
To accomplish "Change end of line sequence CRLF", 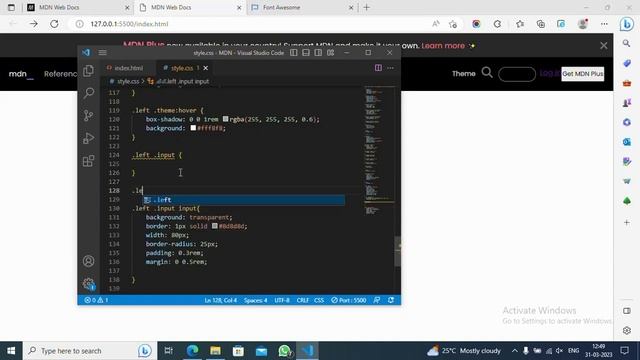I will pyautogui.click(x=302, y=300).
